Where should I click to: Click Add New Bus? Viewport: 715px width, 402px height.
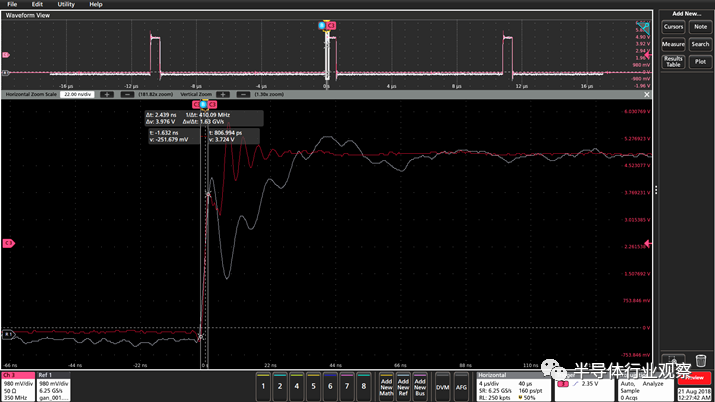click(420, 387)
